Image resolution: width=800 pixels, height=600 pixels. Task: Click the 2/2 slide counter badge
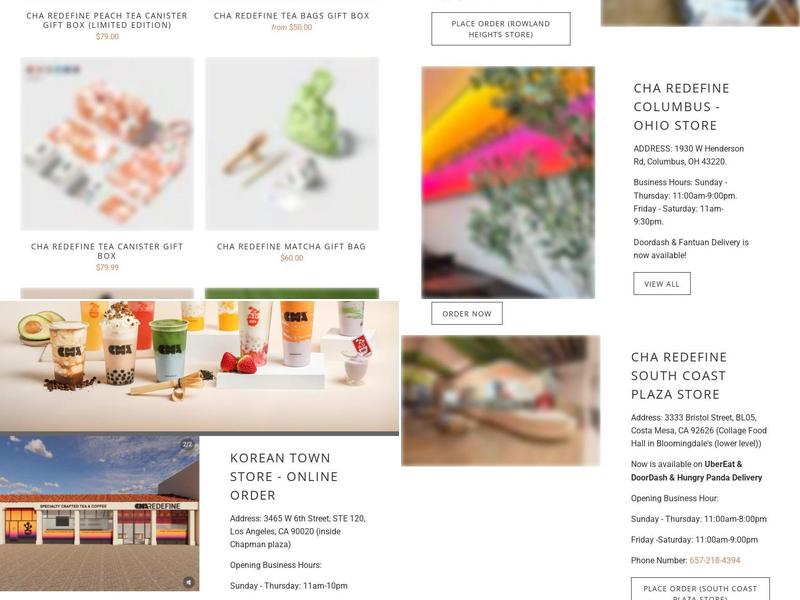pyautogui.click(x=187, y=444)
